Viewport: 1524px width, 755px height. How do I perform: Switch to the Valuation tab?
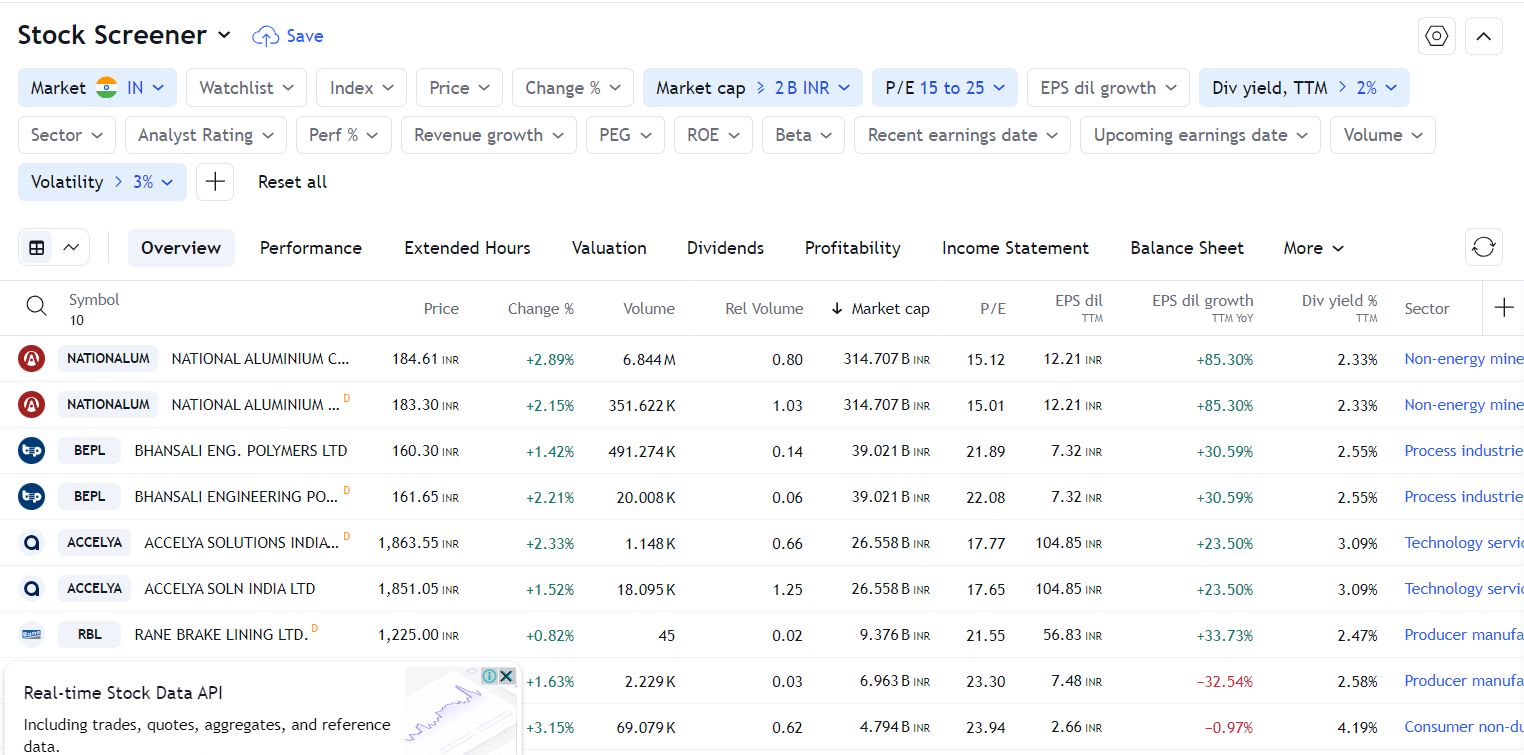[x=609, y=248]
